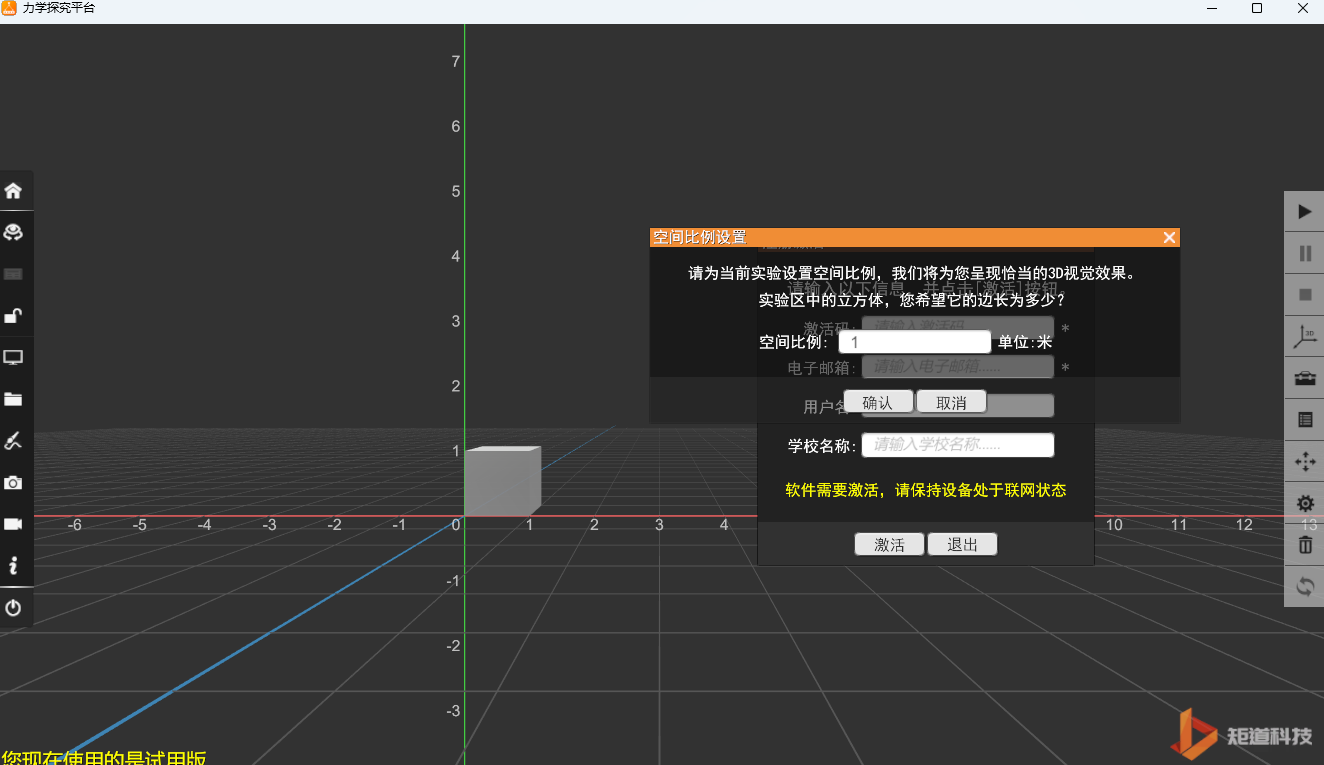Click the 空间比例 input field

click(914, 342)
